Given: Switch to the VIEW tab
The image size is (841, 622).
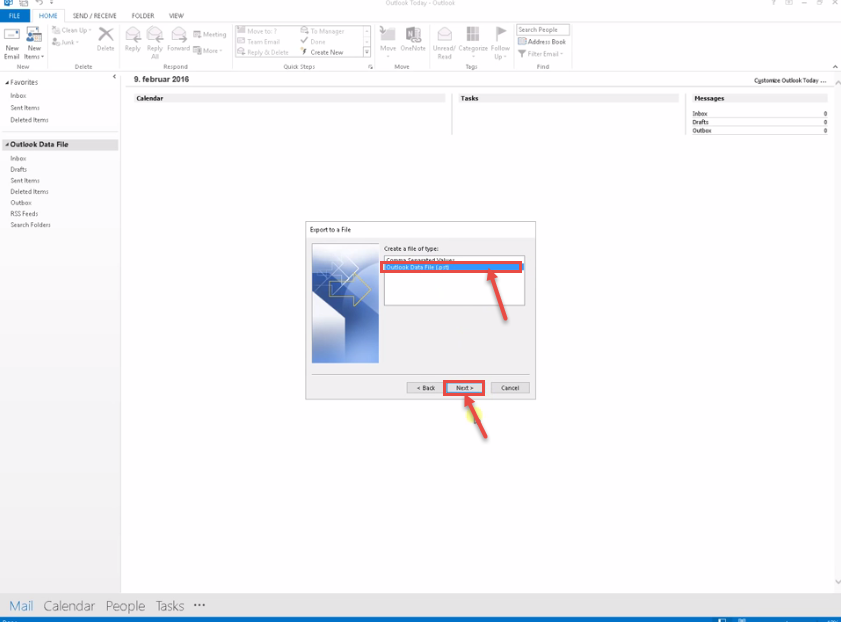Looking at the screenshot, I should coord(176,16).
